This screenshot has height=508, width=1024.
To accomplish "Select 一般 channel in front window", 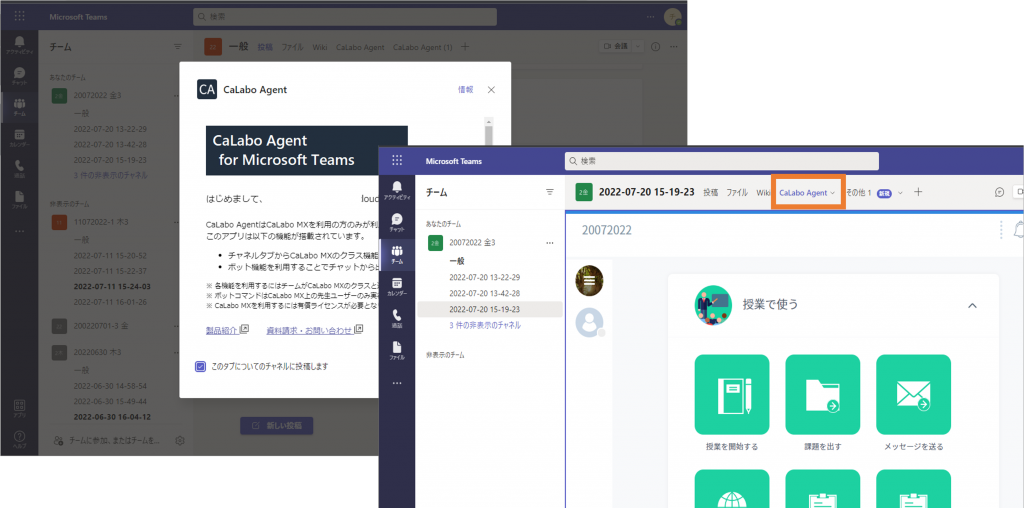I will [457, 261].
